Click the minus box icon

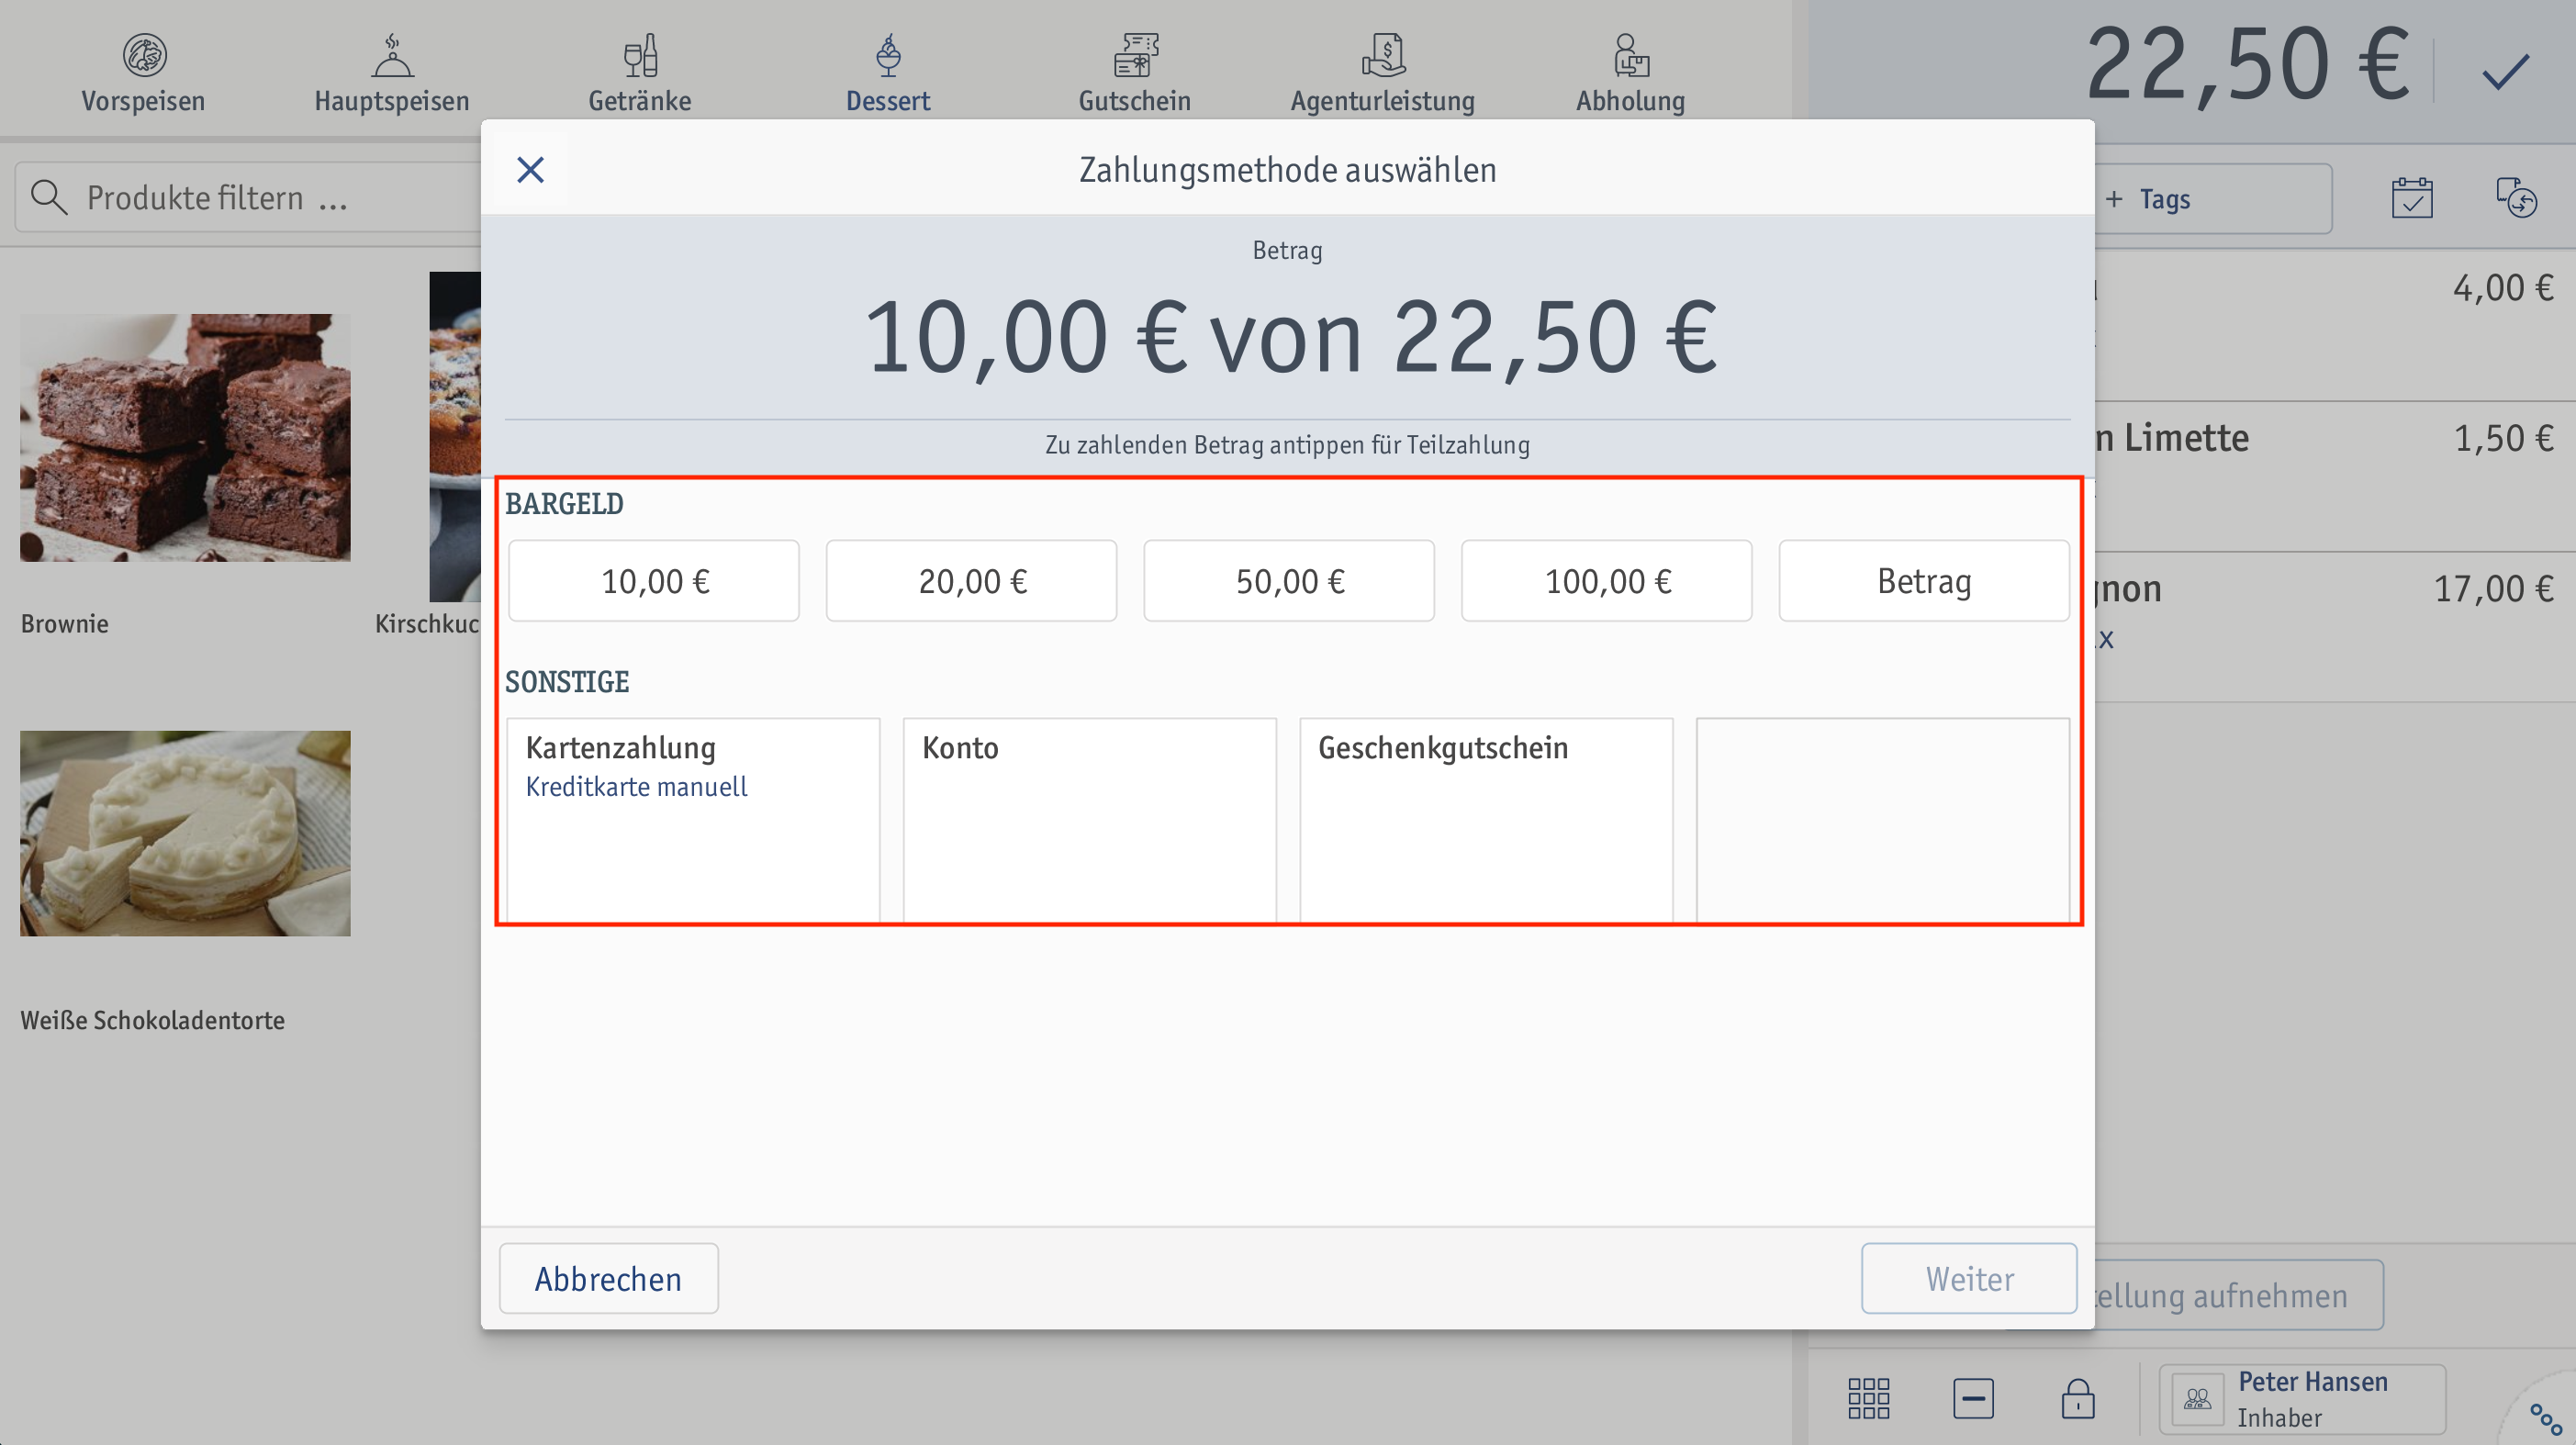click(1973, 1398)
